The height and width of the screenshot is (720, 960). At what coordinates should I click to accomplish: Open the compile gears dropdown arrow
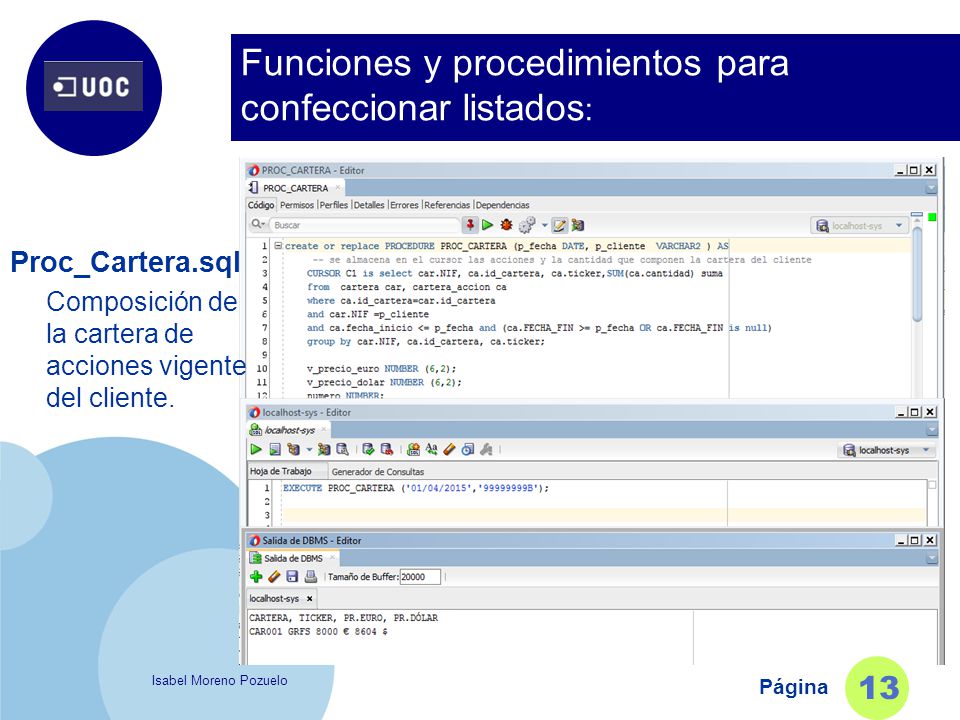click(544, 225)
